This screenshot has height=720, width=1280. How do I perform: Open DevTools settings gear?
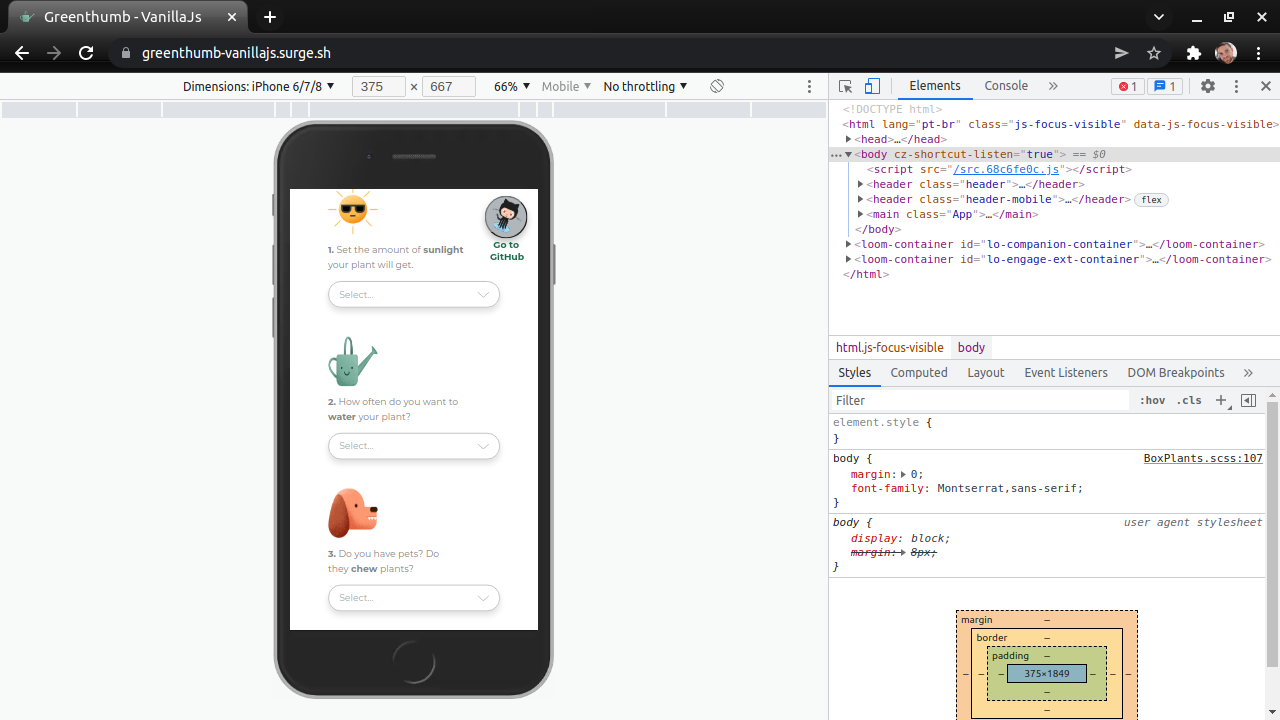coord(1208,86)
